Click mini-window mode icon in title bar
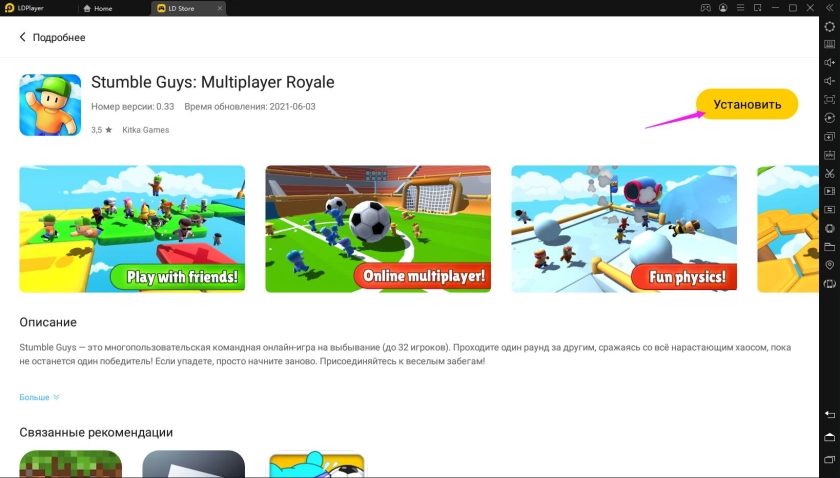This screenshot has height=478, width=840. [x=758, y=8]
